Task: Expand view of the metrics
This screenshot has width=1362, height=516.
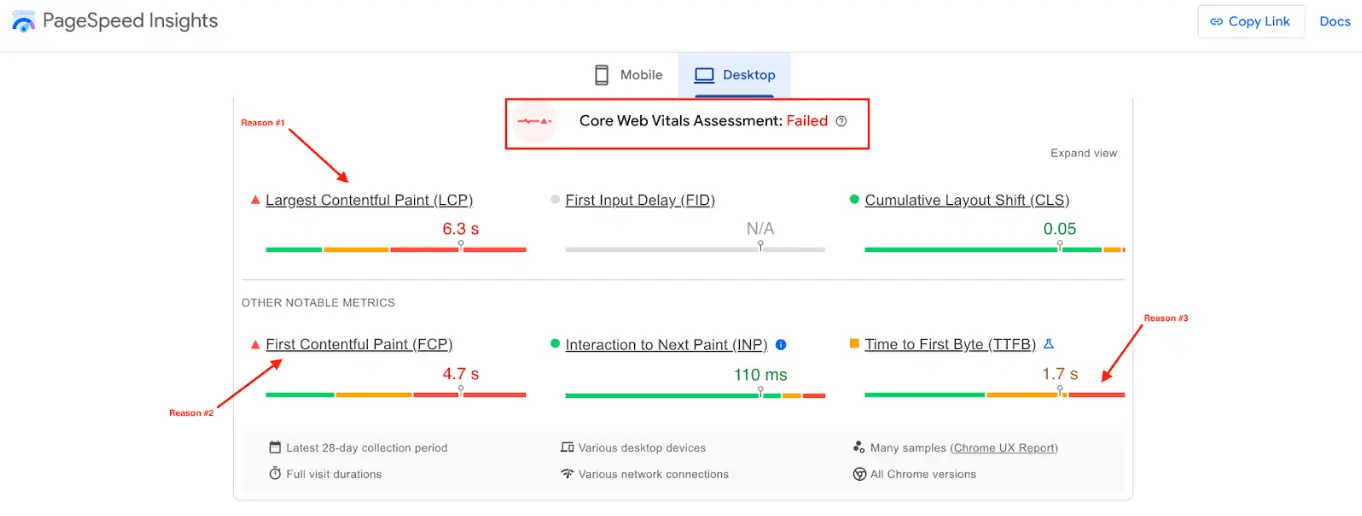Action: tap(1083, 153)
